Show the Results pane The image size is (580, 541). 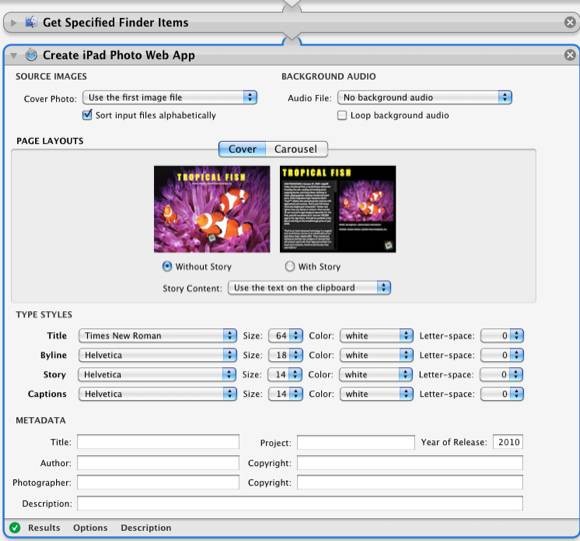pyautogui.click(x=44, y=528)
